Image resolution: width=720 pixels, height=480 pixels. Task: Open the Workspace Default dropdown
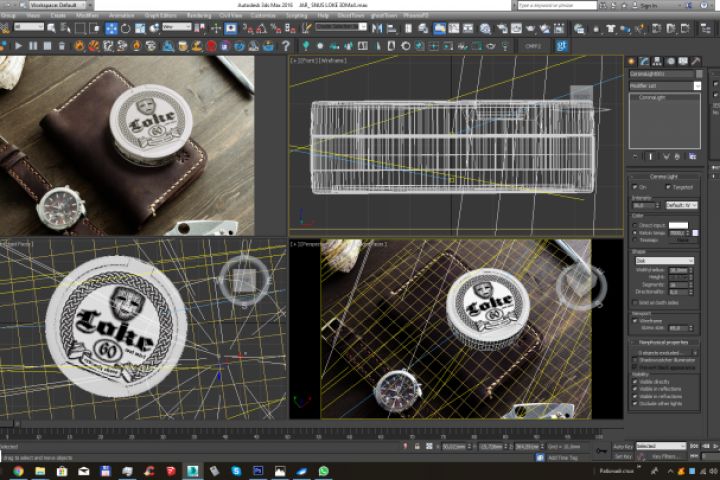click(58, 5)
